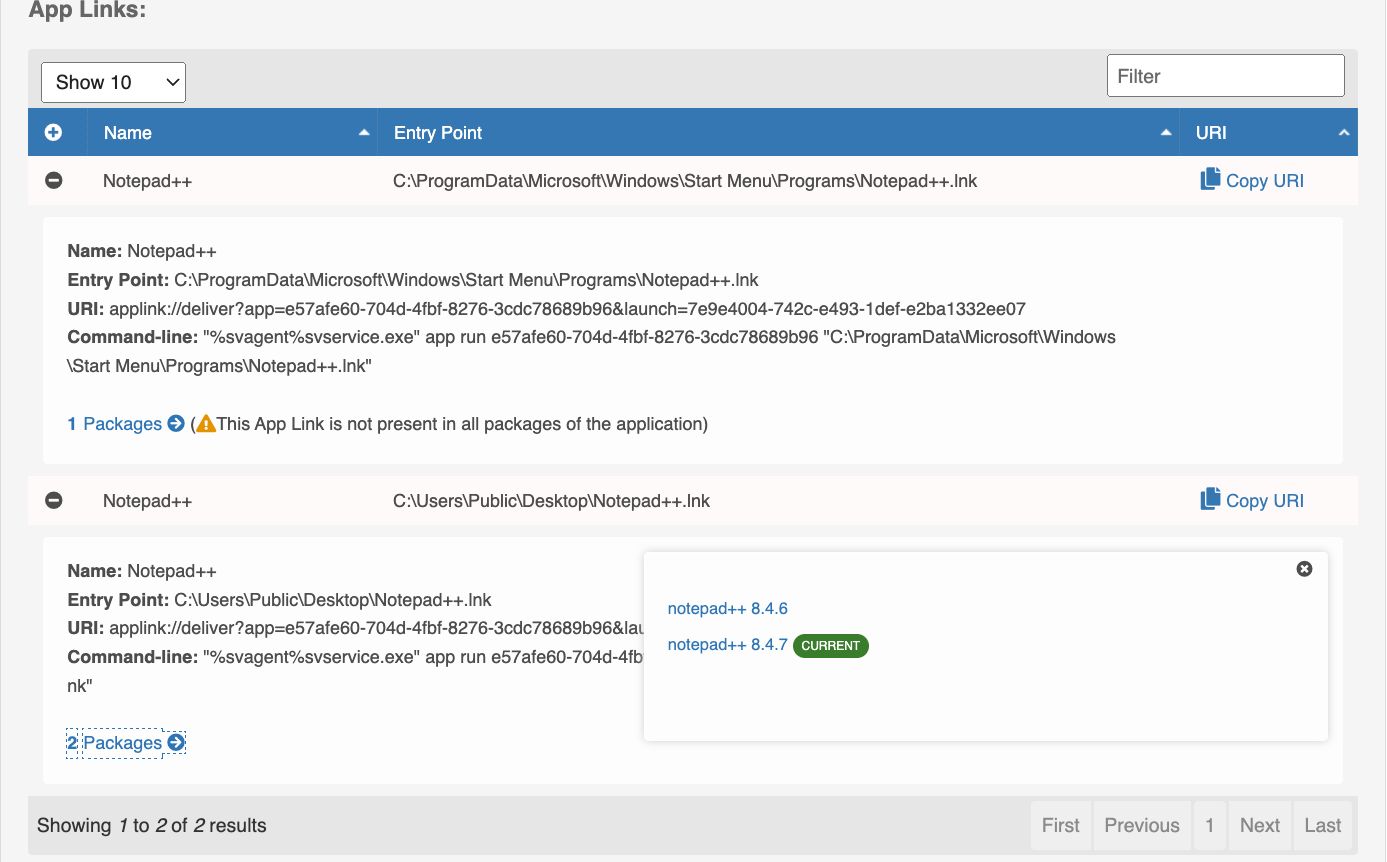Collapse the Public Desktop Notepad++ row
The height and width of the screenshot is (862, 1387).
(54, 500)
